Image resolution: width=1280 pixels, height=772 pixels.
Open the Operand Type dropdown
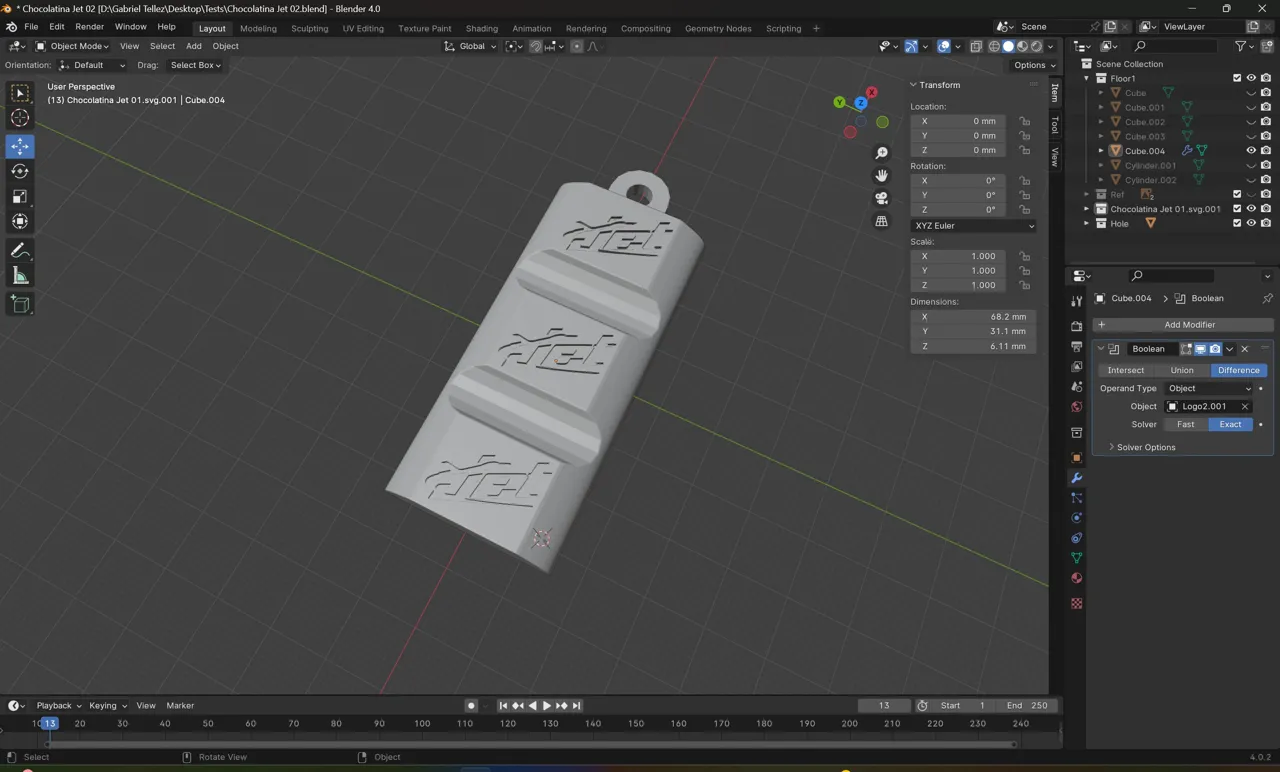[x=1209, y=388]
